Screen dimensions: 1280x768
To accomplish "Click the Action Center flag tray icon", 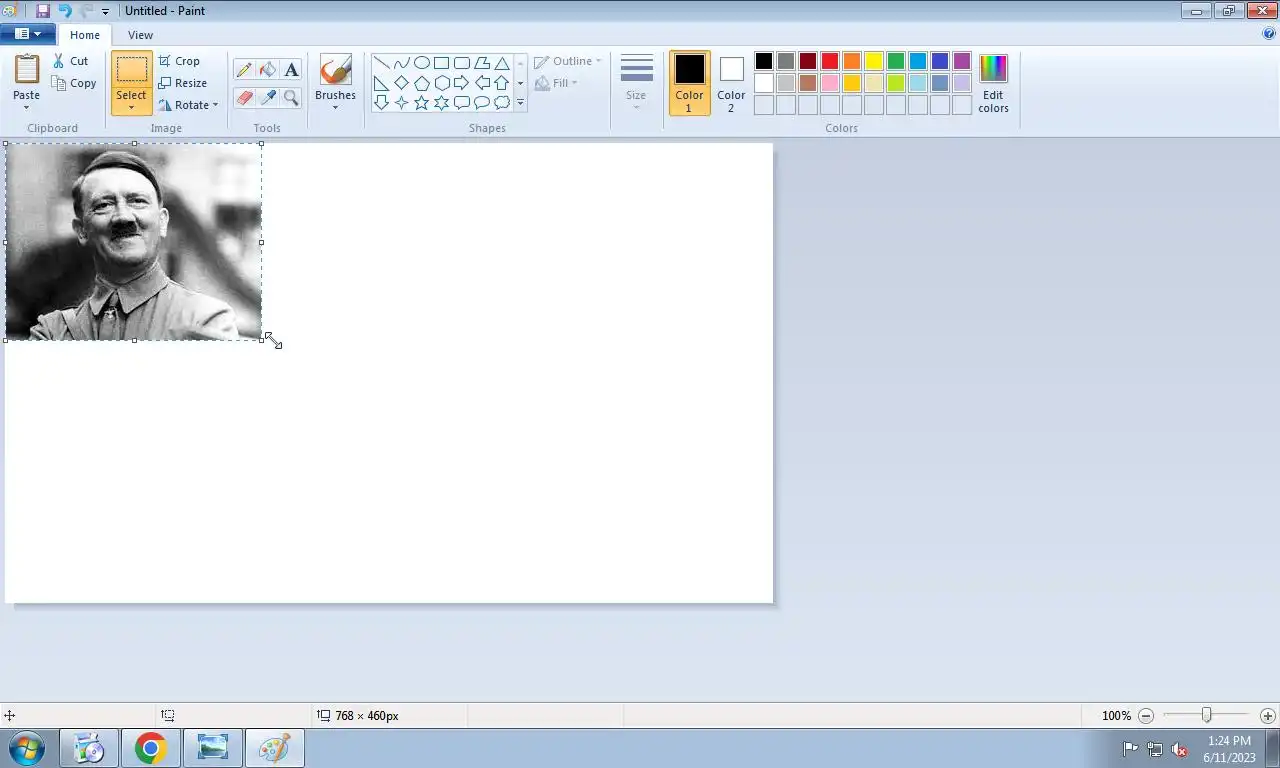I will [x=1130, y=749].
